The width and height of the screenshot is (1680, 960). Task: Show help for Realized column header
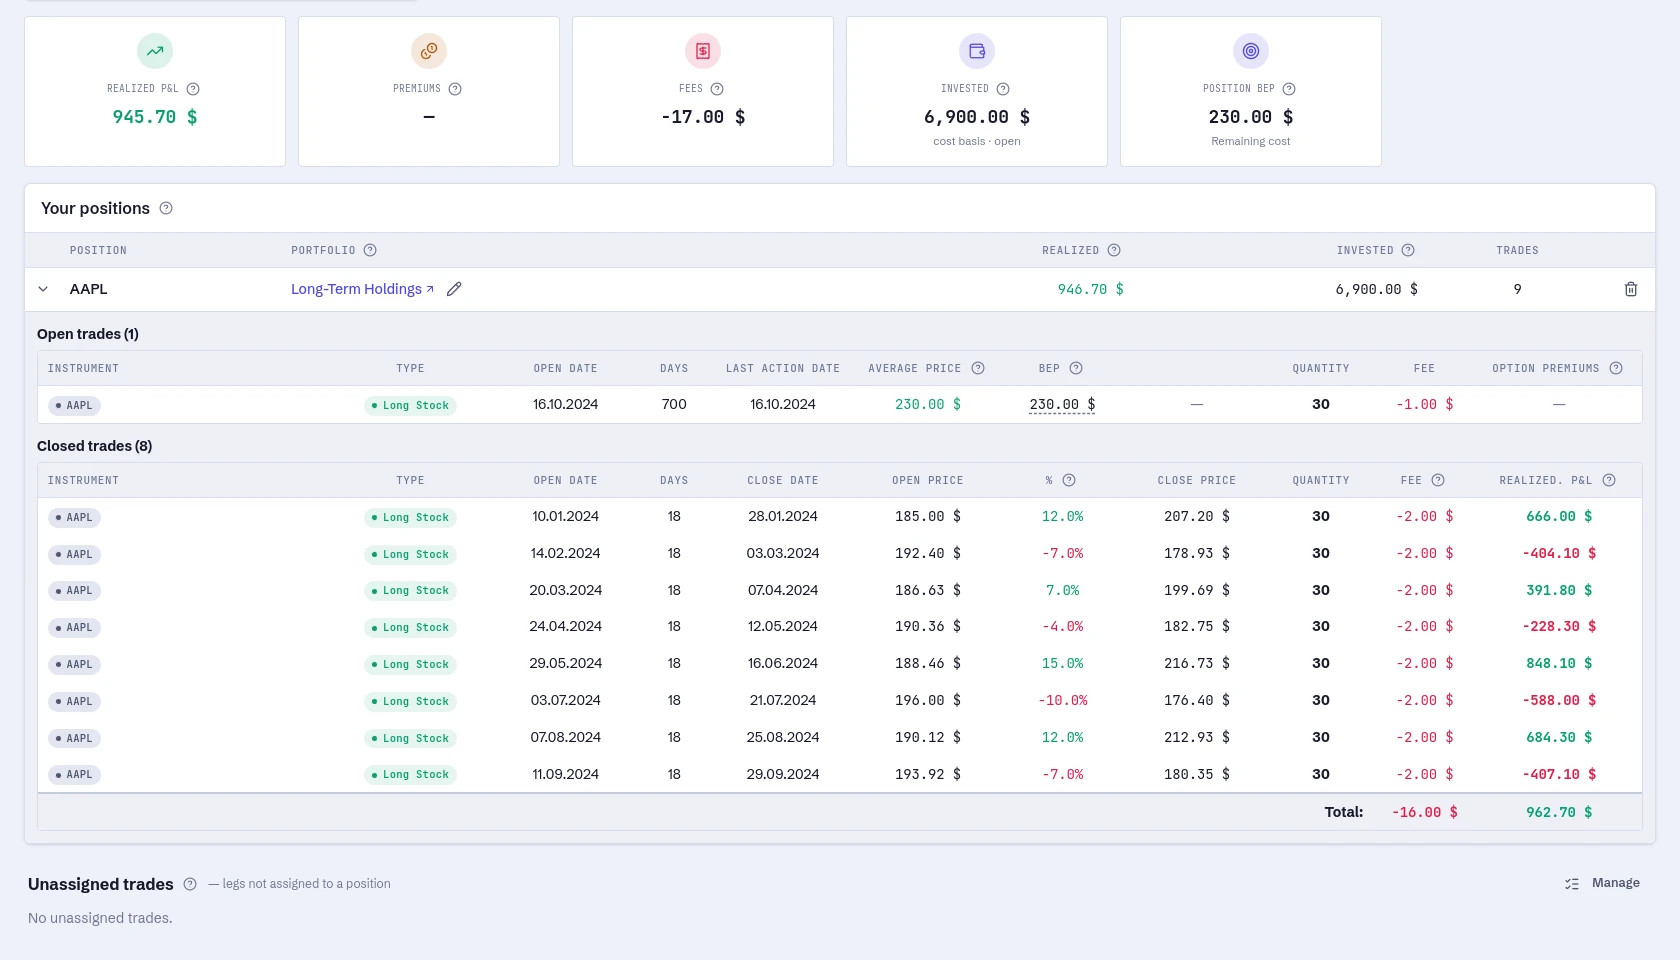pyautogui.click(x=1114, y=250)
